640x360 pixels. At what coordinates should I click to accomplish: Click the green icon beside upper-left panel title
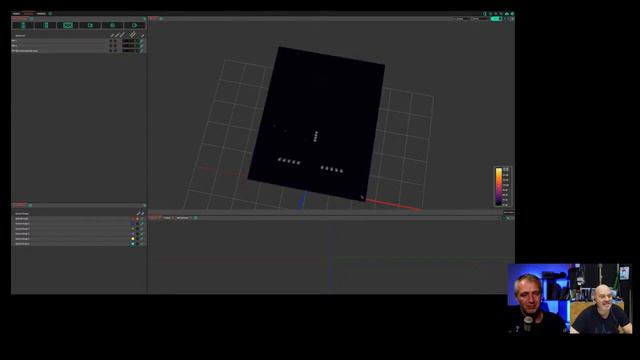coord(31,19)
